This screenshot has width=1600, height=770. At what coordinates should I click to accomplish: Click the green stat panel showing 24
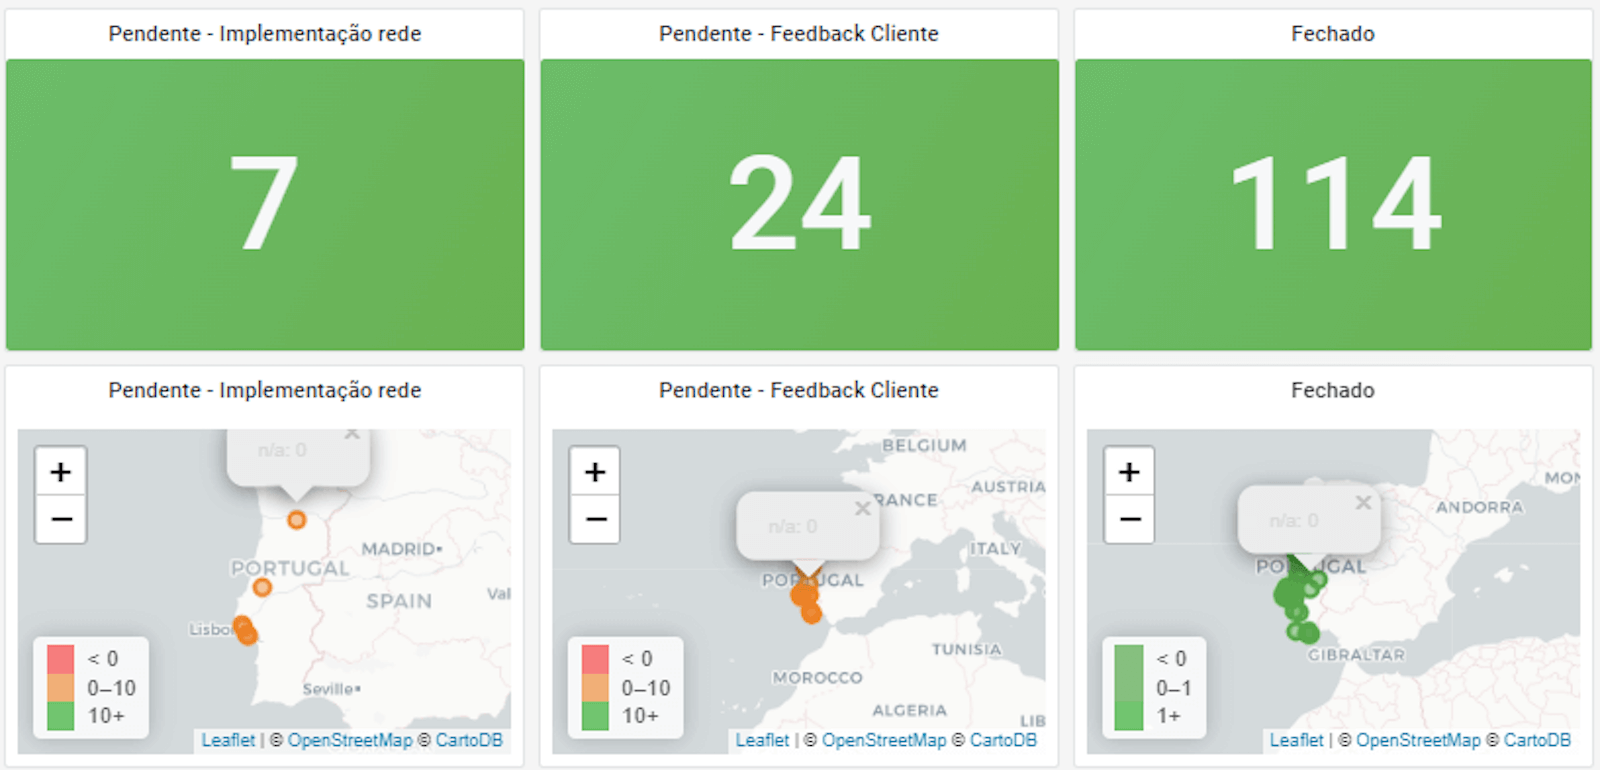[799, 204]
